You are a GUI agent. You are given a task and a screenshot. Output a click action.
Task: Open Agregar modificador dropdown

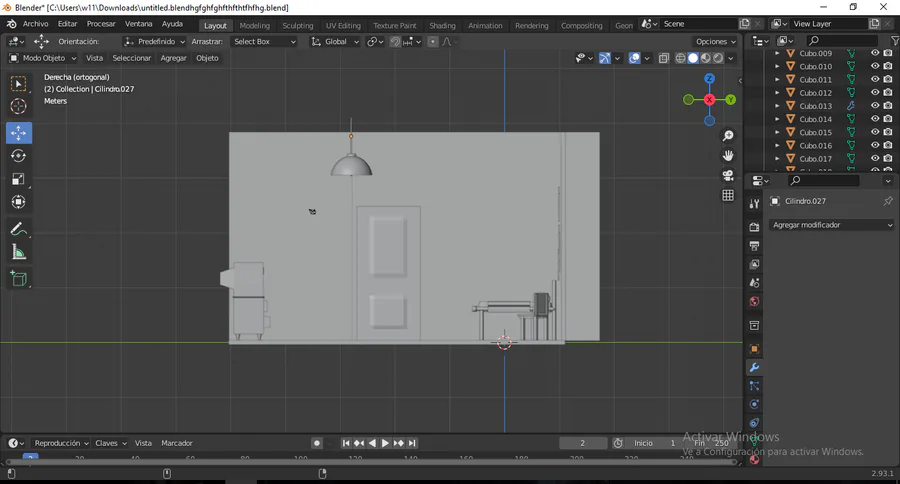832,225
